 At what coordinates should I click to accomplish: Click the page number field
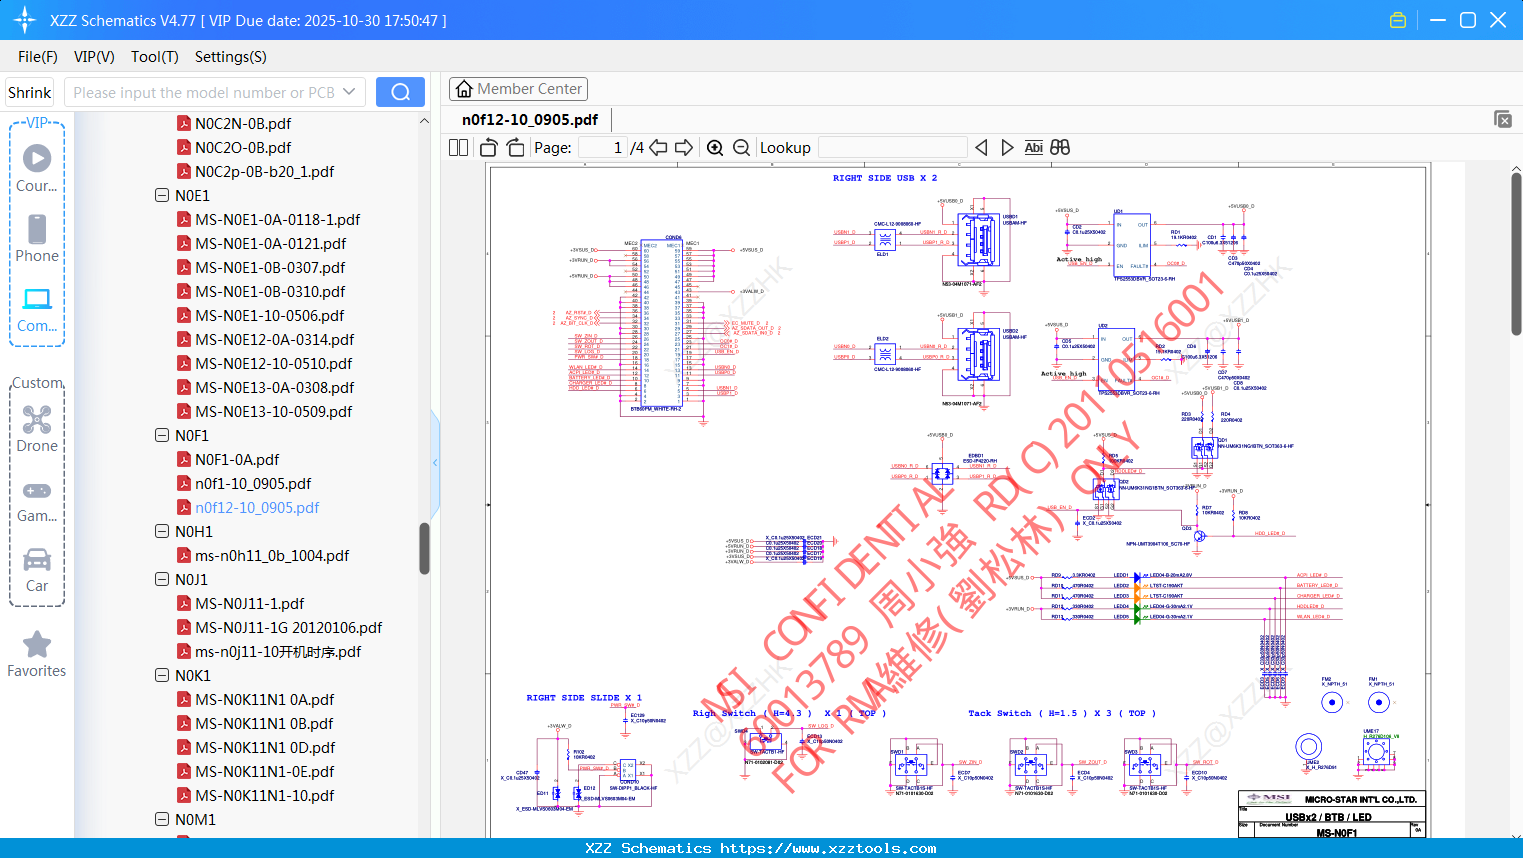[x=603, y=147]
